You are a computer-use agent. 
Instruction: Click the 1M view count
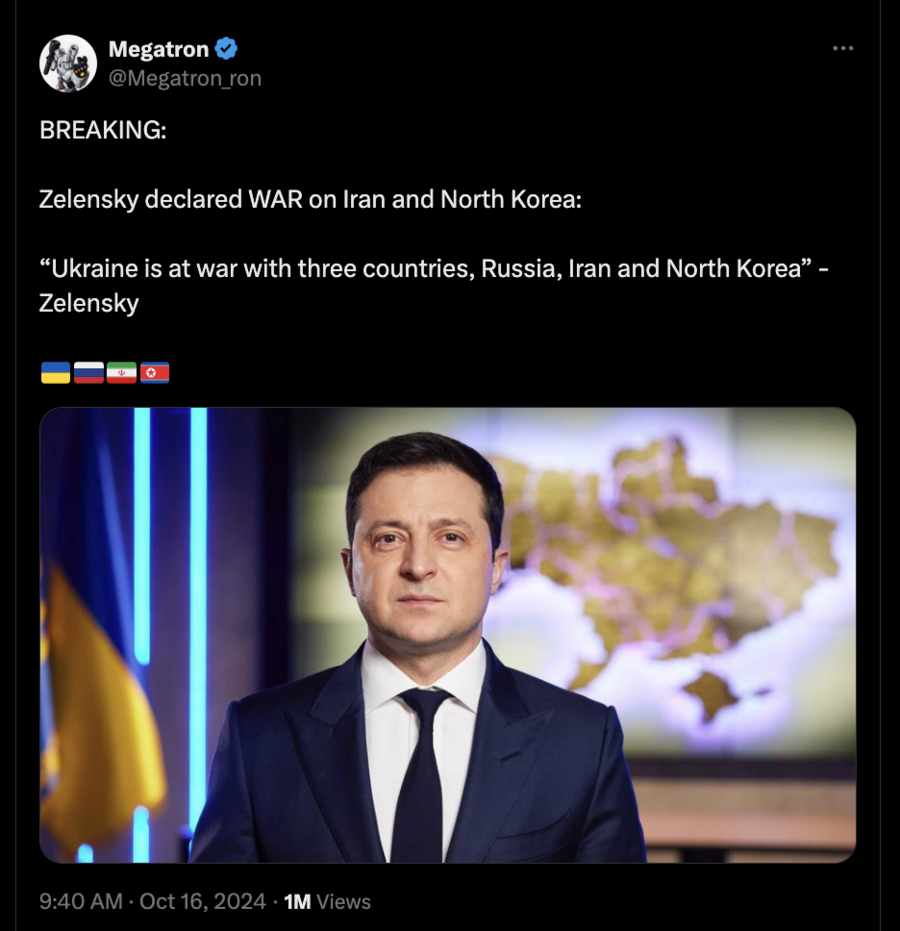(297, 901)
